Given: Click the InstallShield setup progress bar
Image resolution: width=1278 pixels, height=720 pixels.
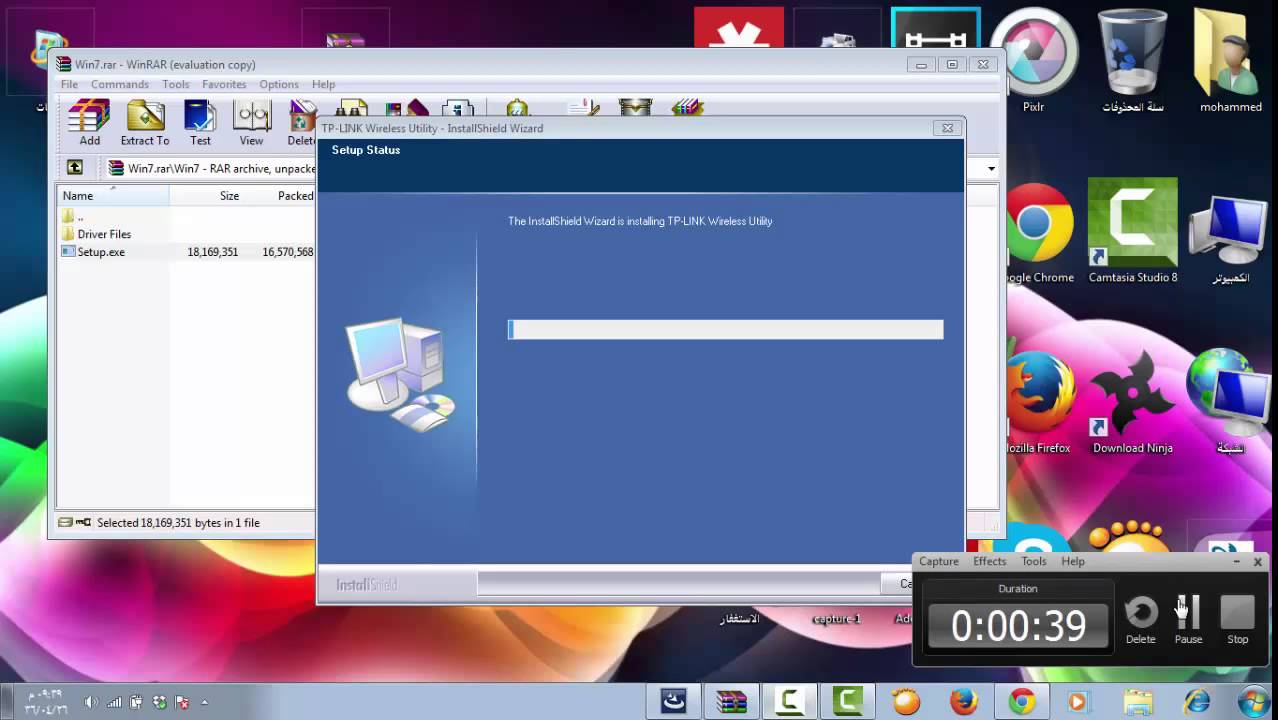Looking at the screenshot, I should point(725,329).
